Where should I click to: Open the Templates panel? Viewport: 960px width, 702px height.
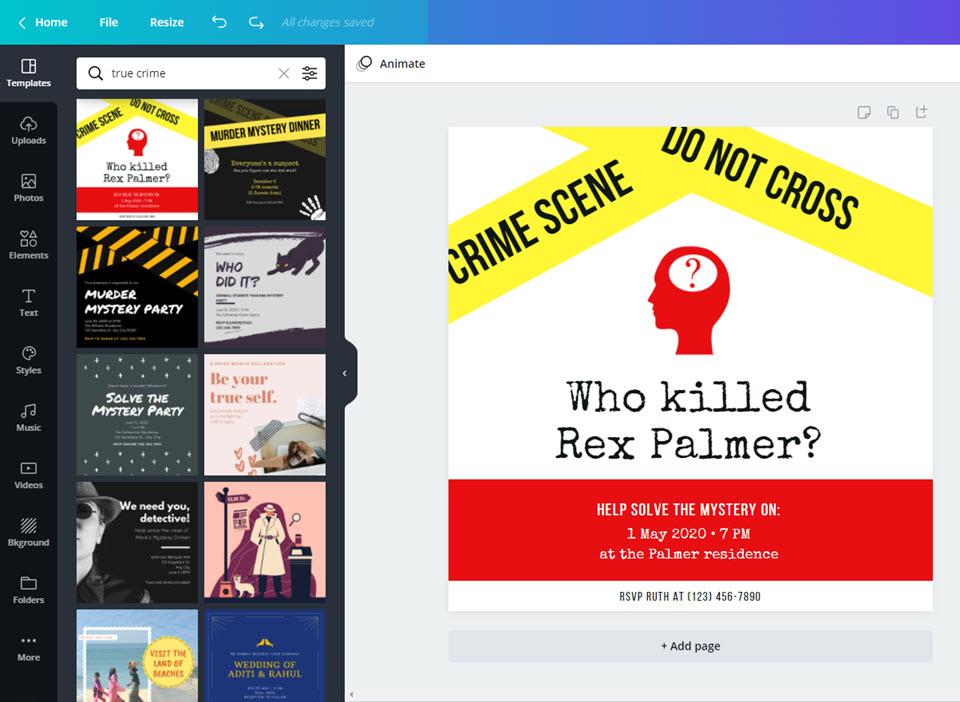(29, 73)
